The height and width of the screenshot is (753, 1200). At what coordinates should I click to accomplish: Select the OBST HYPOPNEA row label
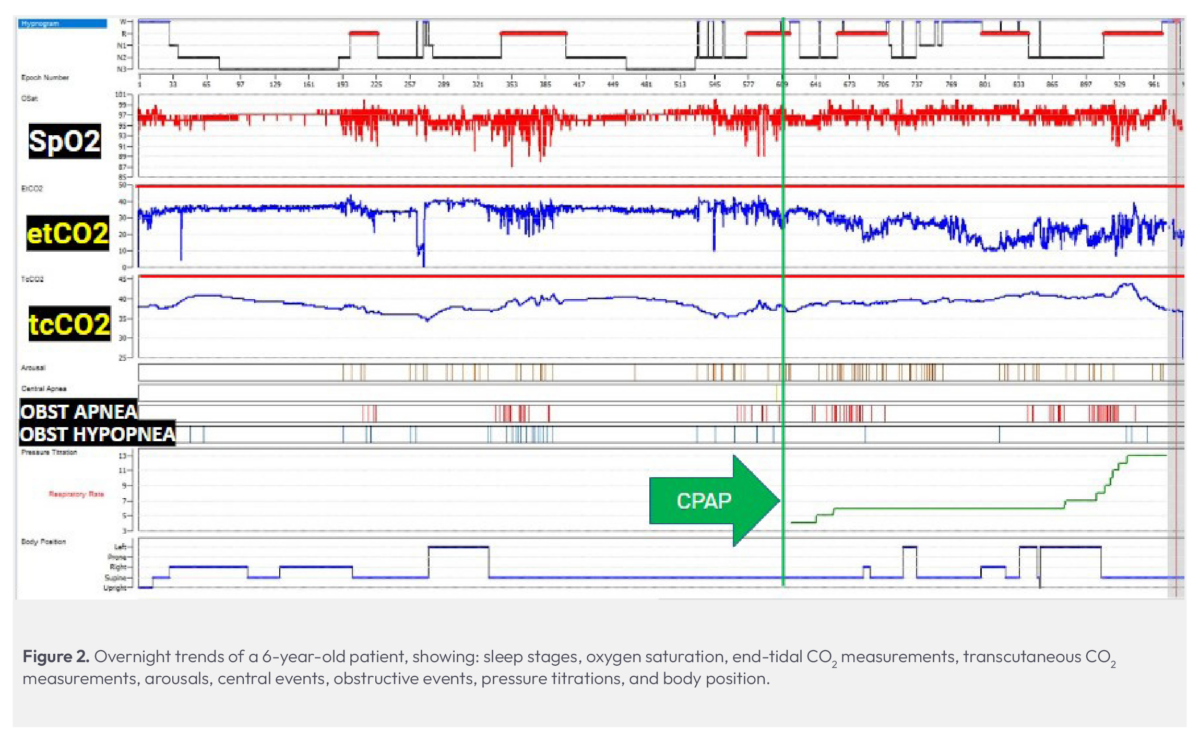pyautogui.click(x=97, y=434)
